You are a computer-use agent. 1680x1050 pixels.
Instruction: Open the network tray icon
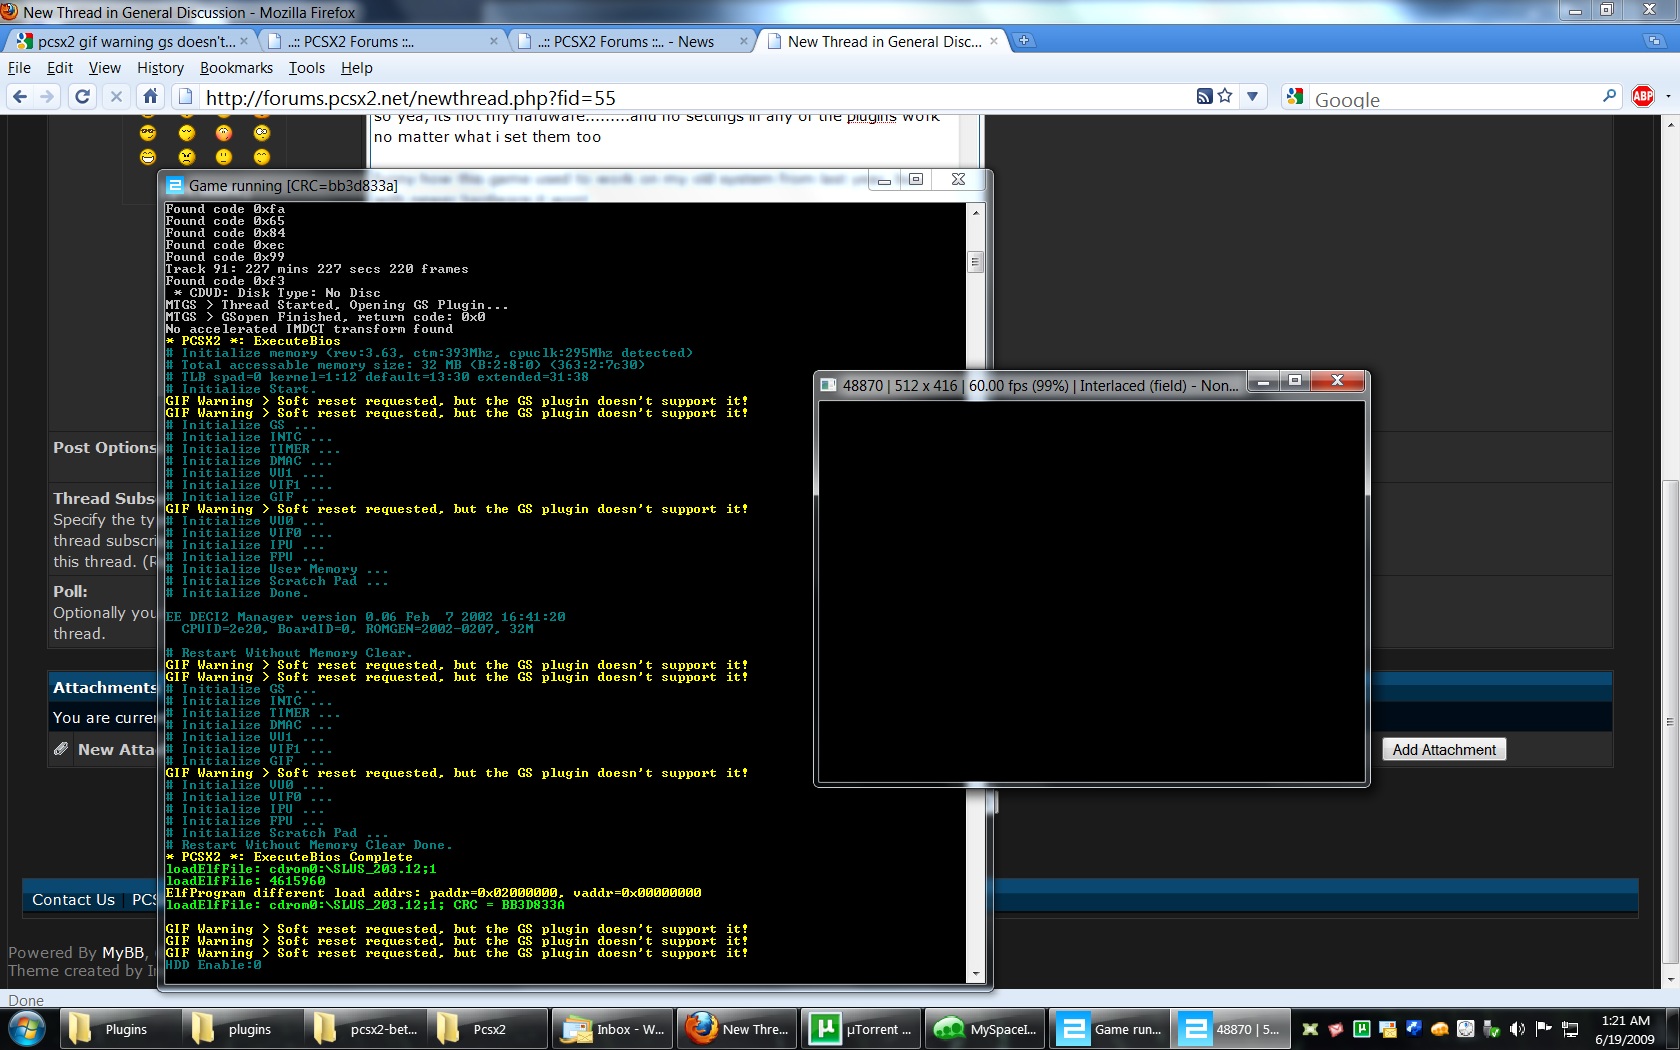pyautogui.click(x=1570, y=1028)
